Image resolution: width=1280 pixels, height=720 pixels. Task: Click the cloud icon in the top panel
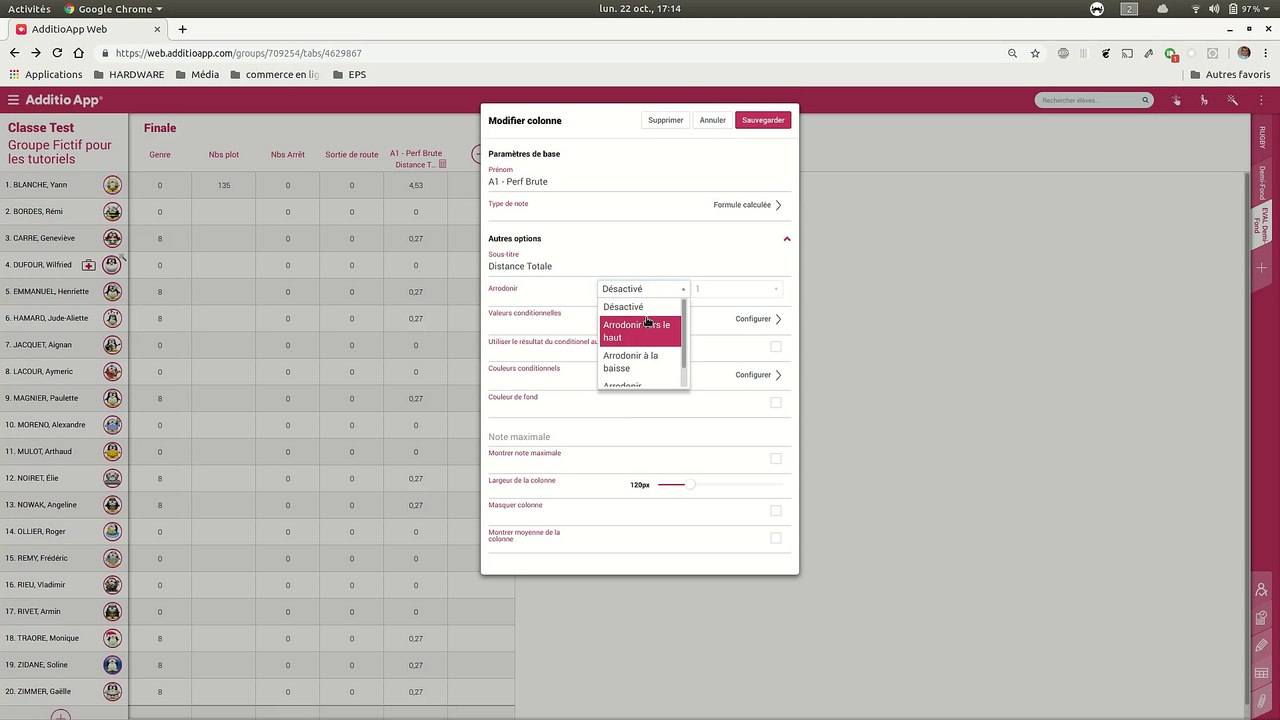[1162, 9]
